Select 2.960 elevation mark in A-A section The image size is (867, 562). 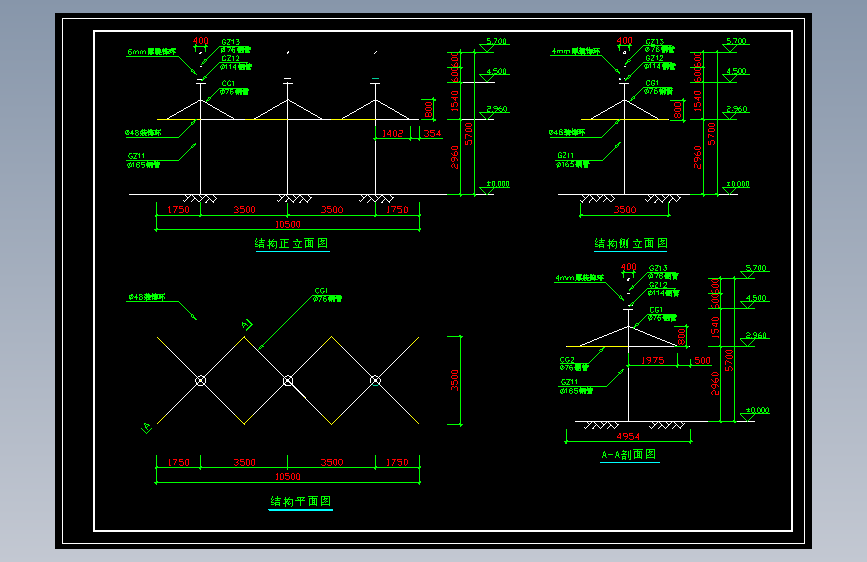coord(756,335)
